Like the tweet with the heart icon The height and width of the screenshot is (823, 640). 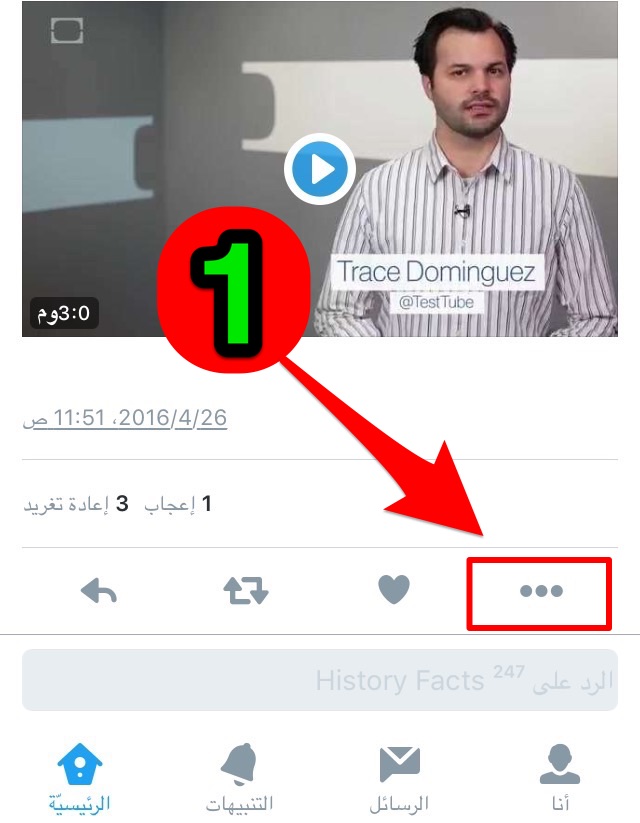click(394, 589)
